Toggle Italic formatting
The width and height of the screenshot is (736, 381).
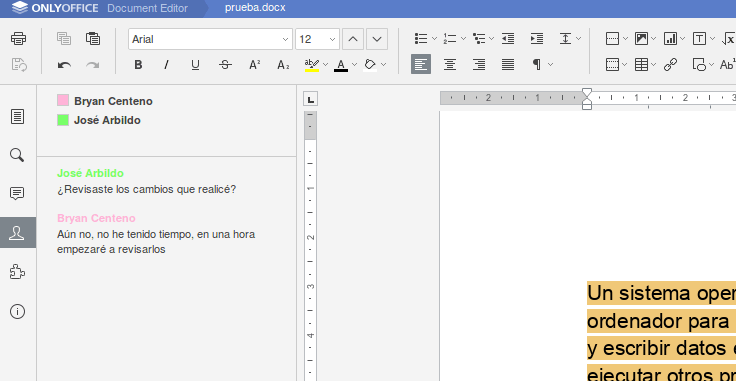(166, 65)
